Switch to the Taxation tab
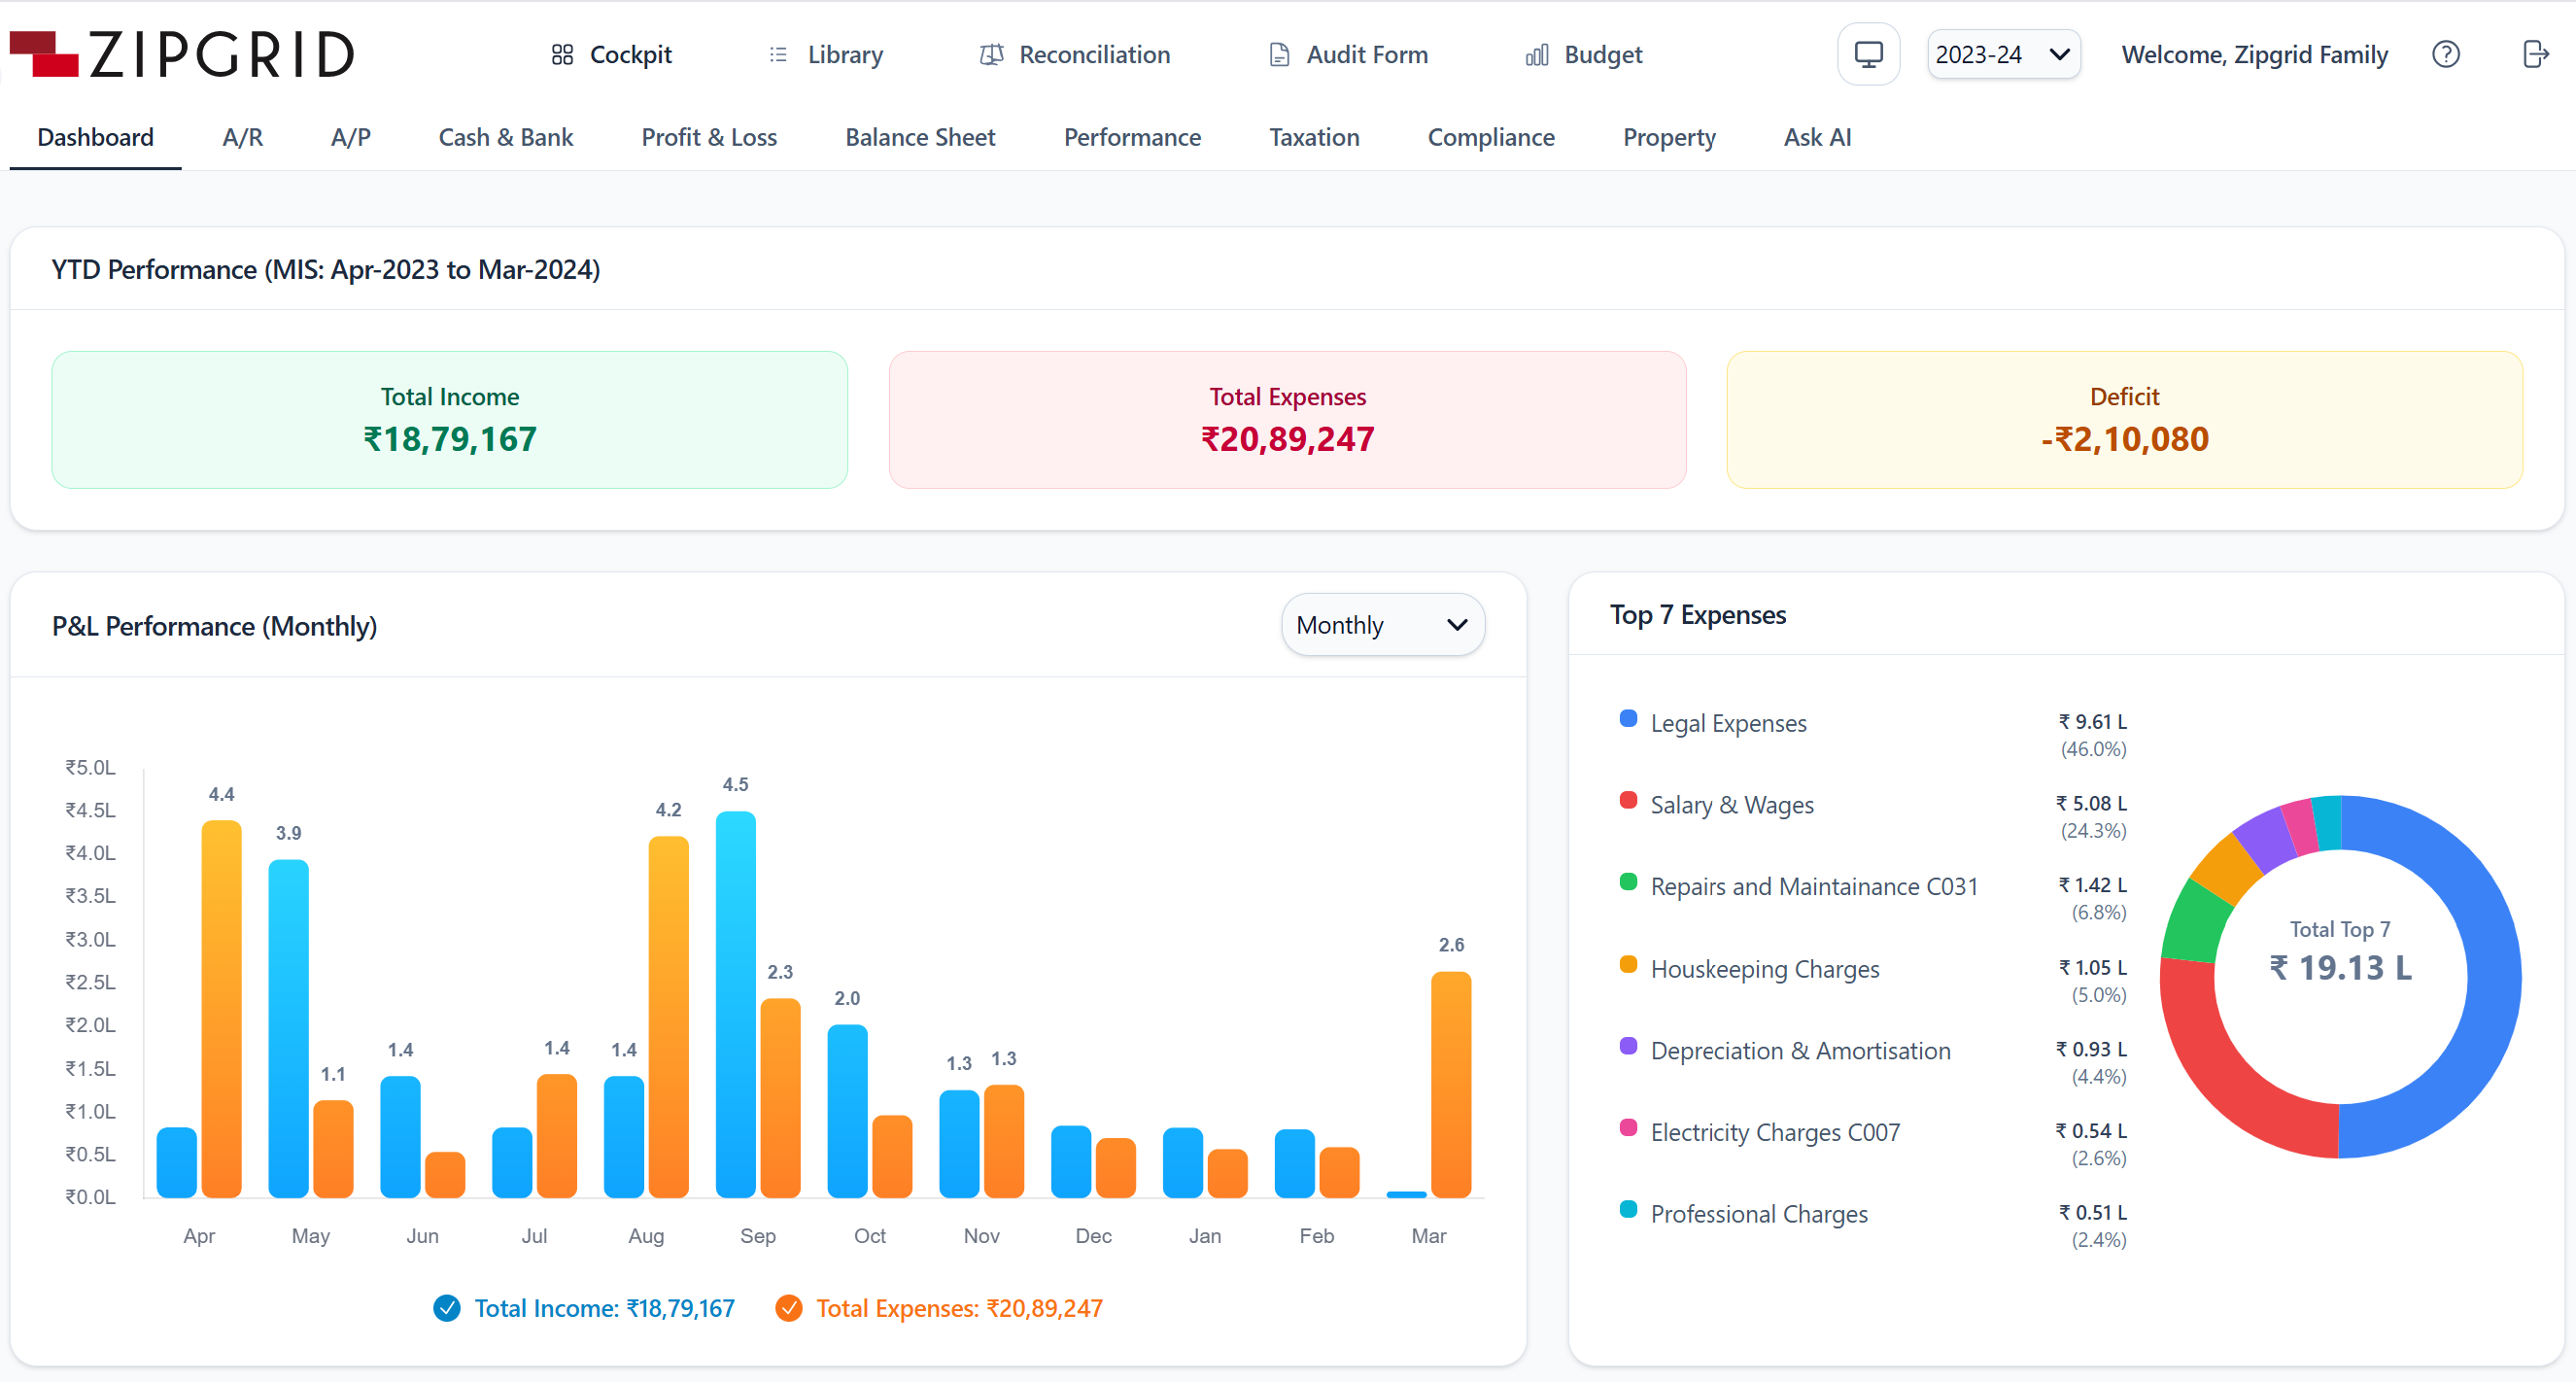 pos(1313,137)
